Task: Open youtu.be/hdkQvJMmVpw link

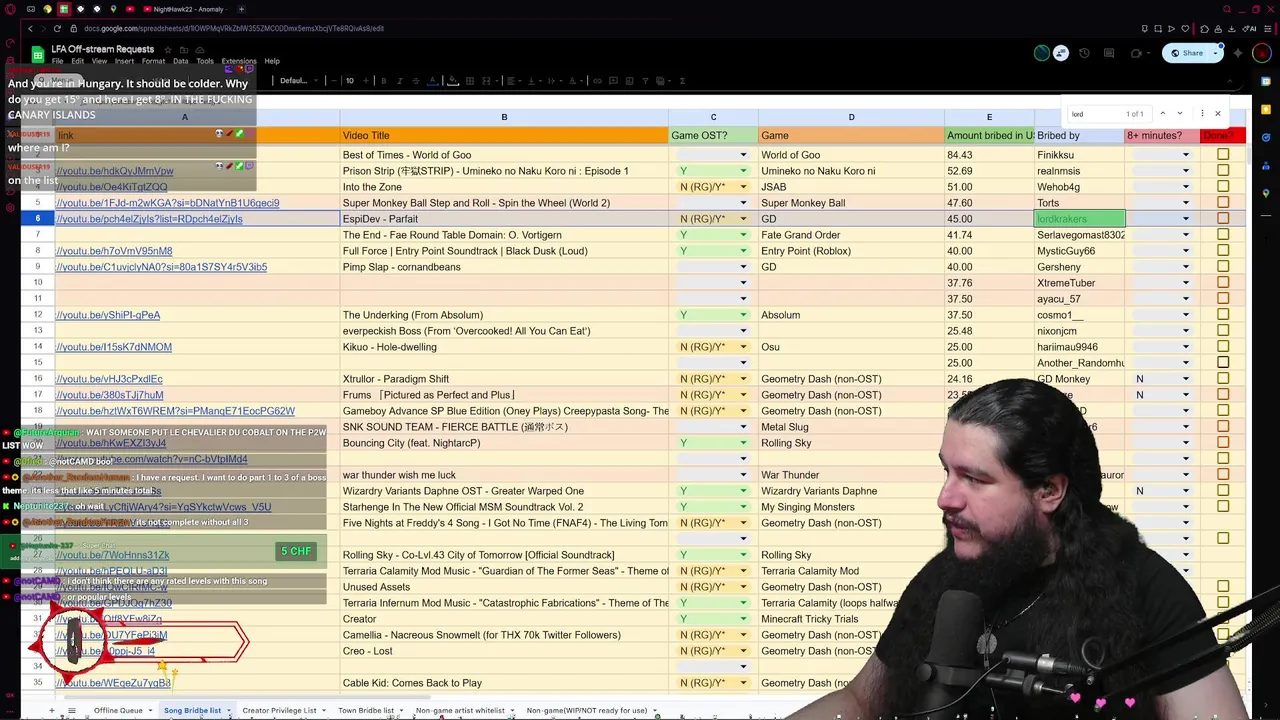Action: [x=115, y=171]
